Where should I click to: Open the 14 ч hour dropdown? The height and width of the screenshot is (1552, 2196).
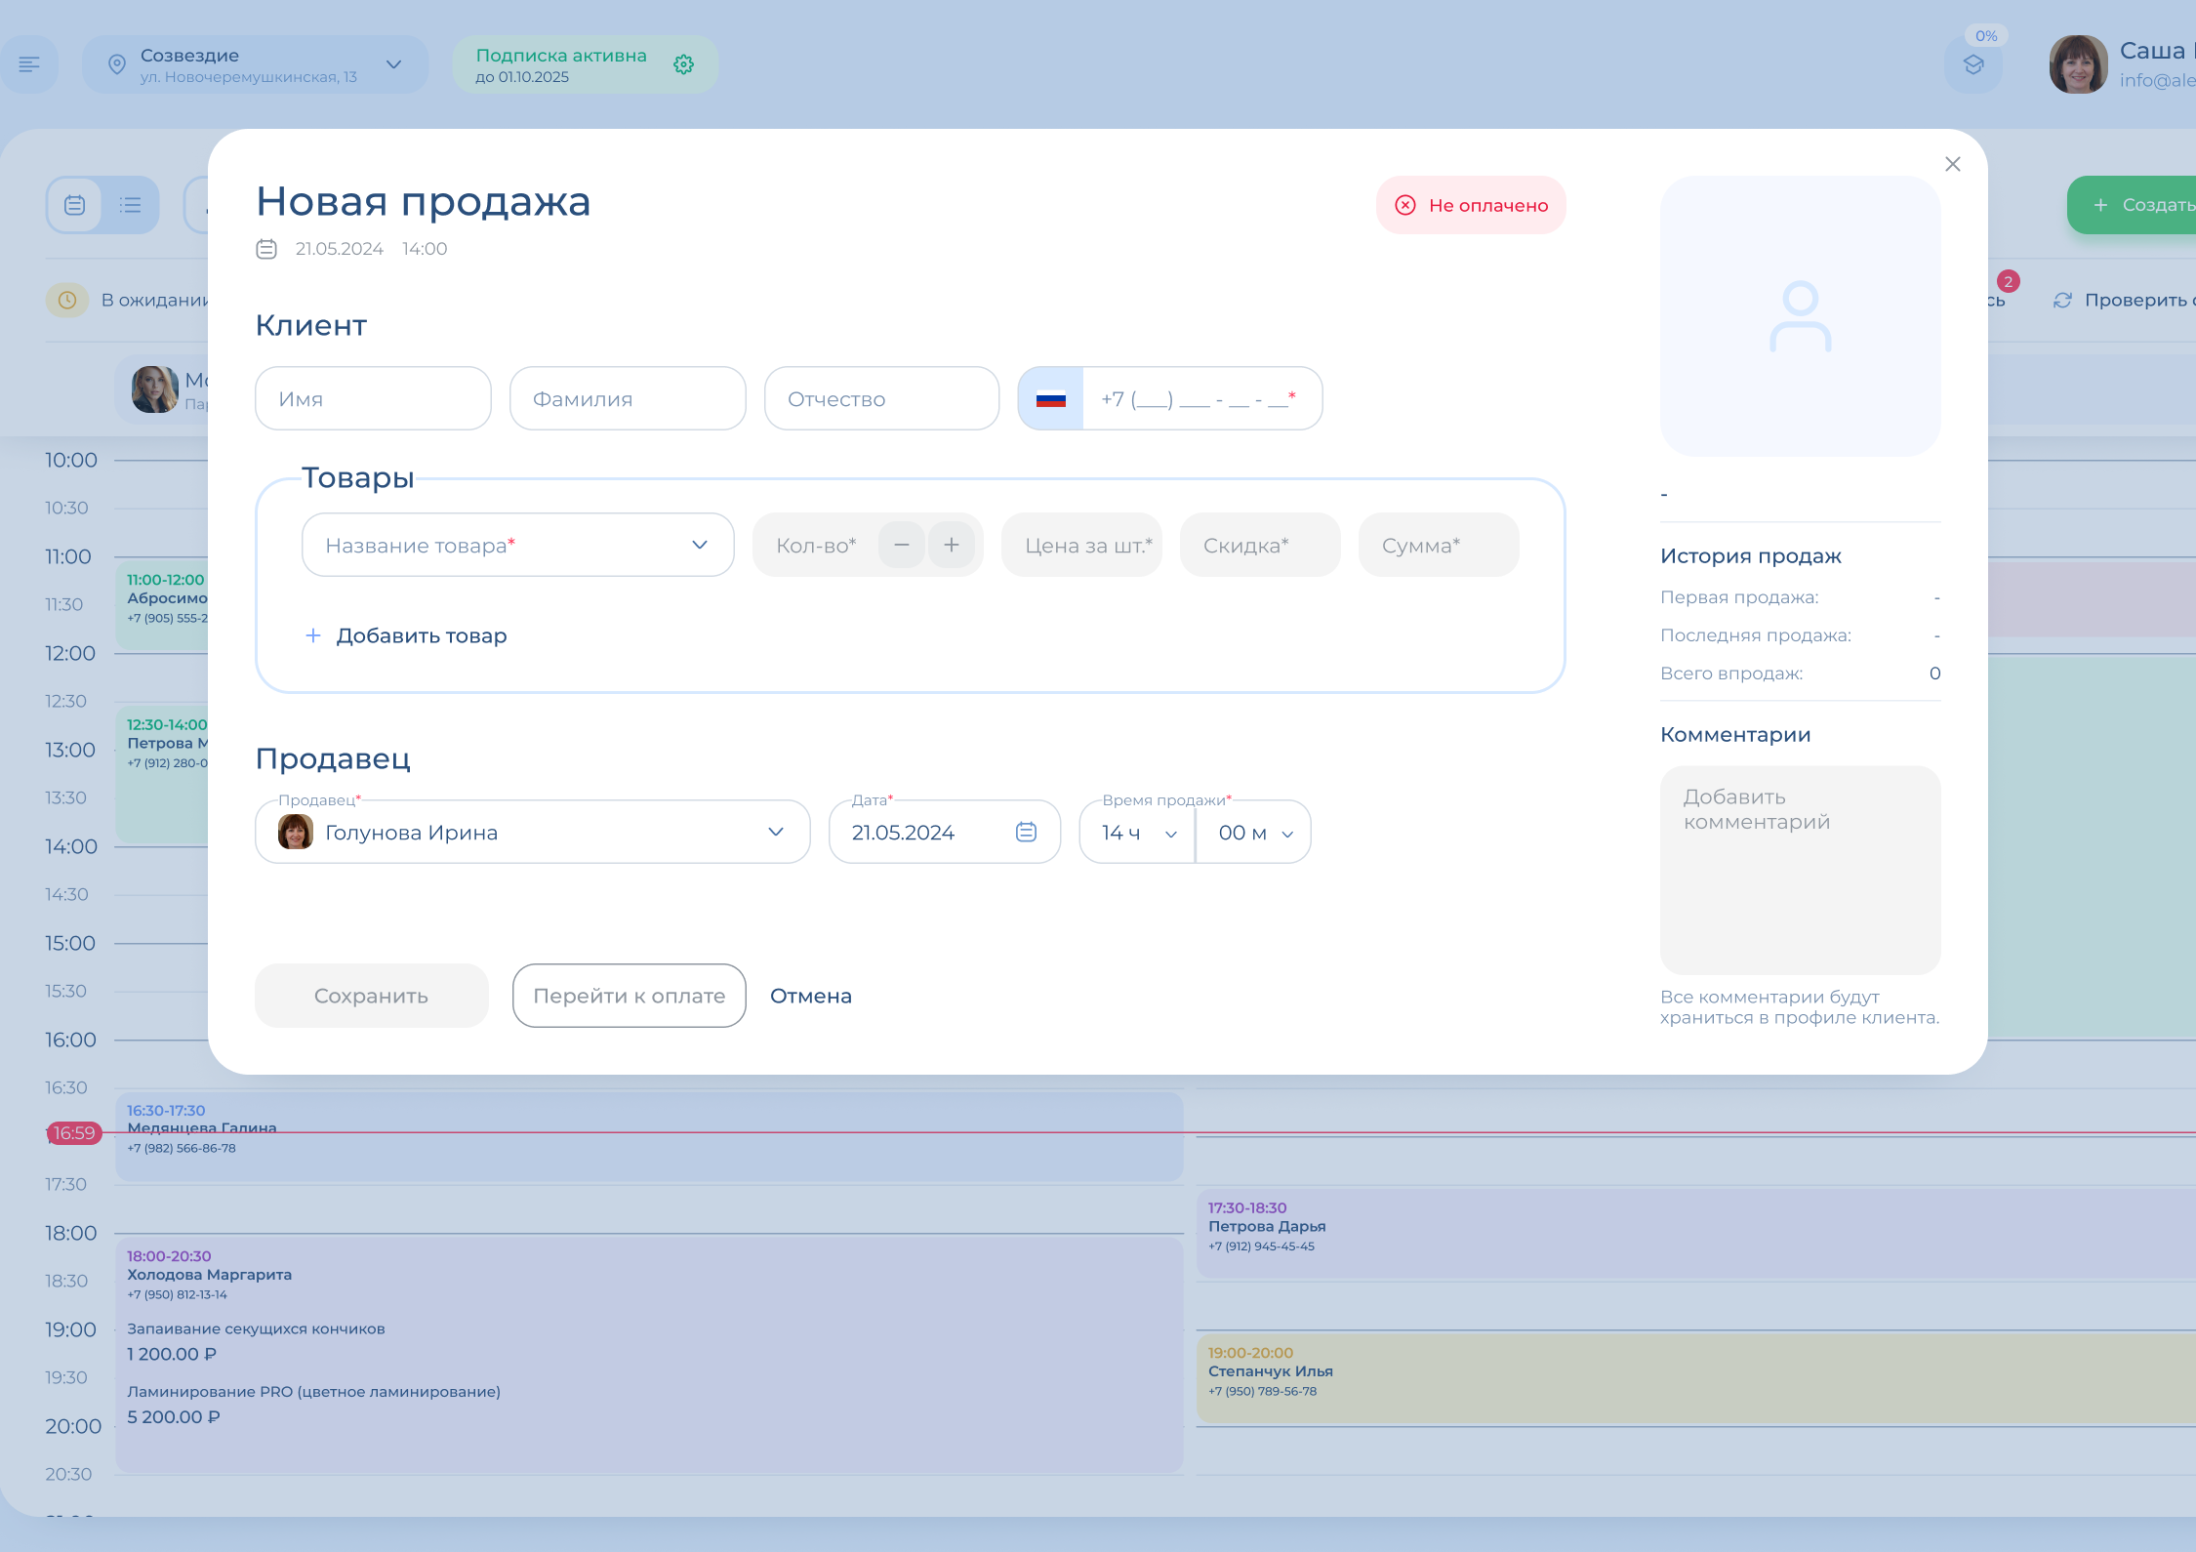[x=1137, y=832]
